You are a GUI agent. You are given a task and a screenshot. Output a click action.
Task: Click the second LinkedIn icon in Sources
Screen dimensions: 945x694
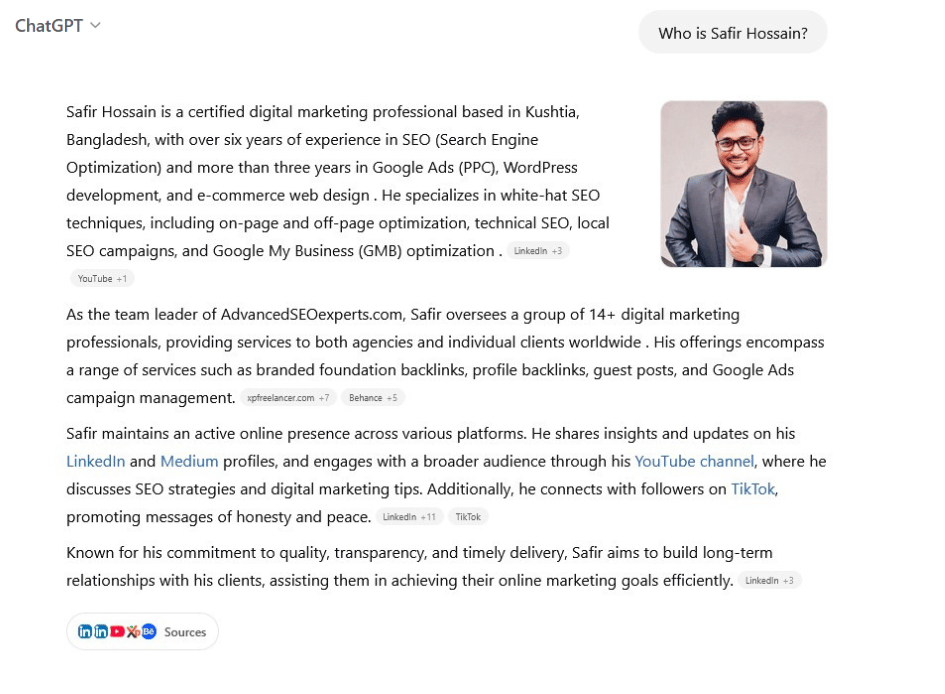101,632
